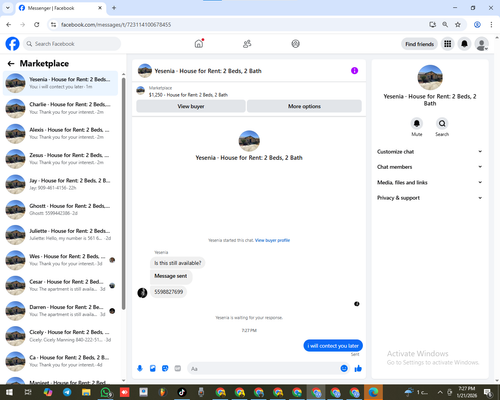Image resolution: width=500 pixels, height=400 pixels.
Task: Open Charlie House for Rent conversation
Action: click(x=60, y=108)
